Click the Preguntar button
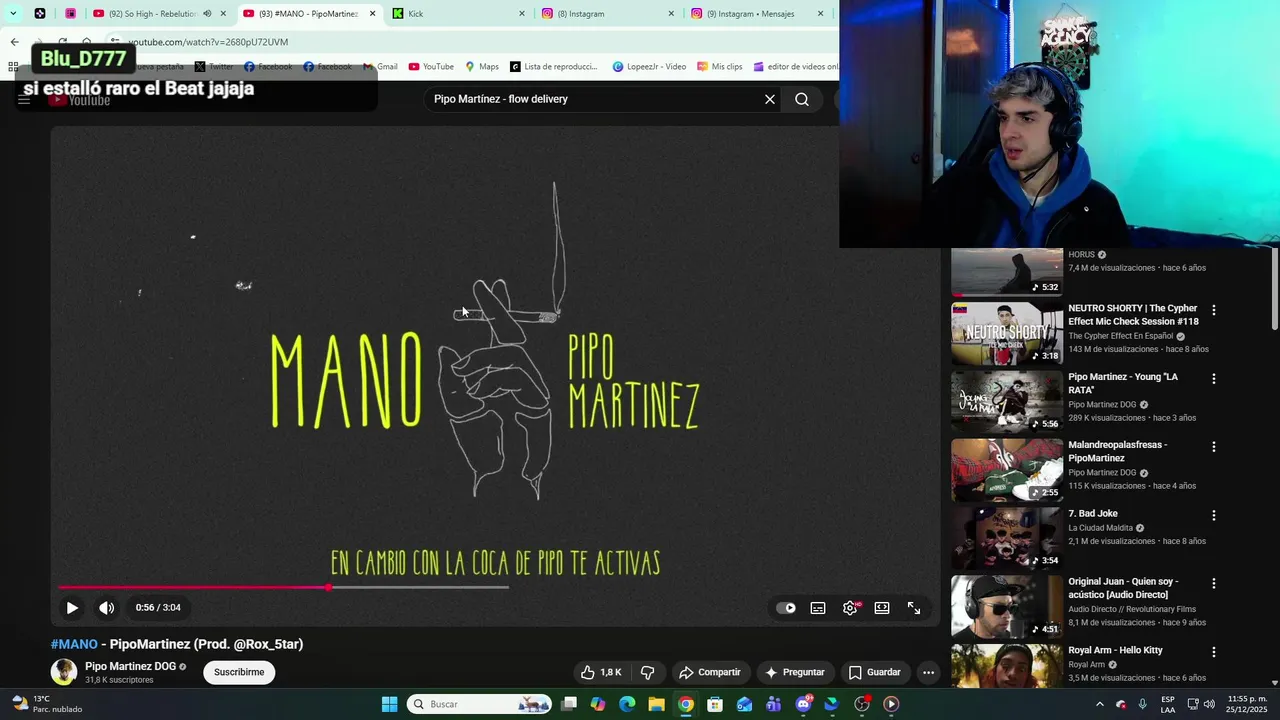Screen dimensions: 1280x720 pyautogui.click(x=795, y=672)
